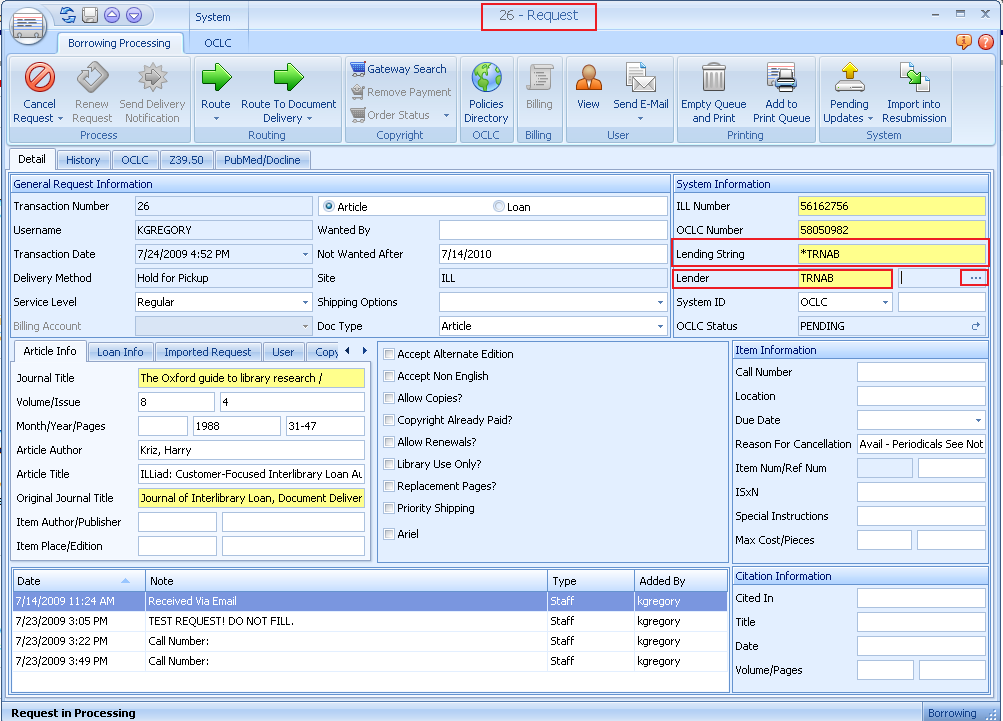Open the Gateway Search tool
The width and height of the screenshot is (1003, 721).
point(400,69)
